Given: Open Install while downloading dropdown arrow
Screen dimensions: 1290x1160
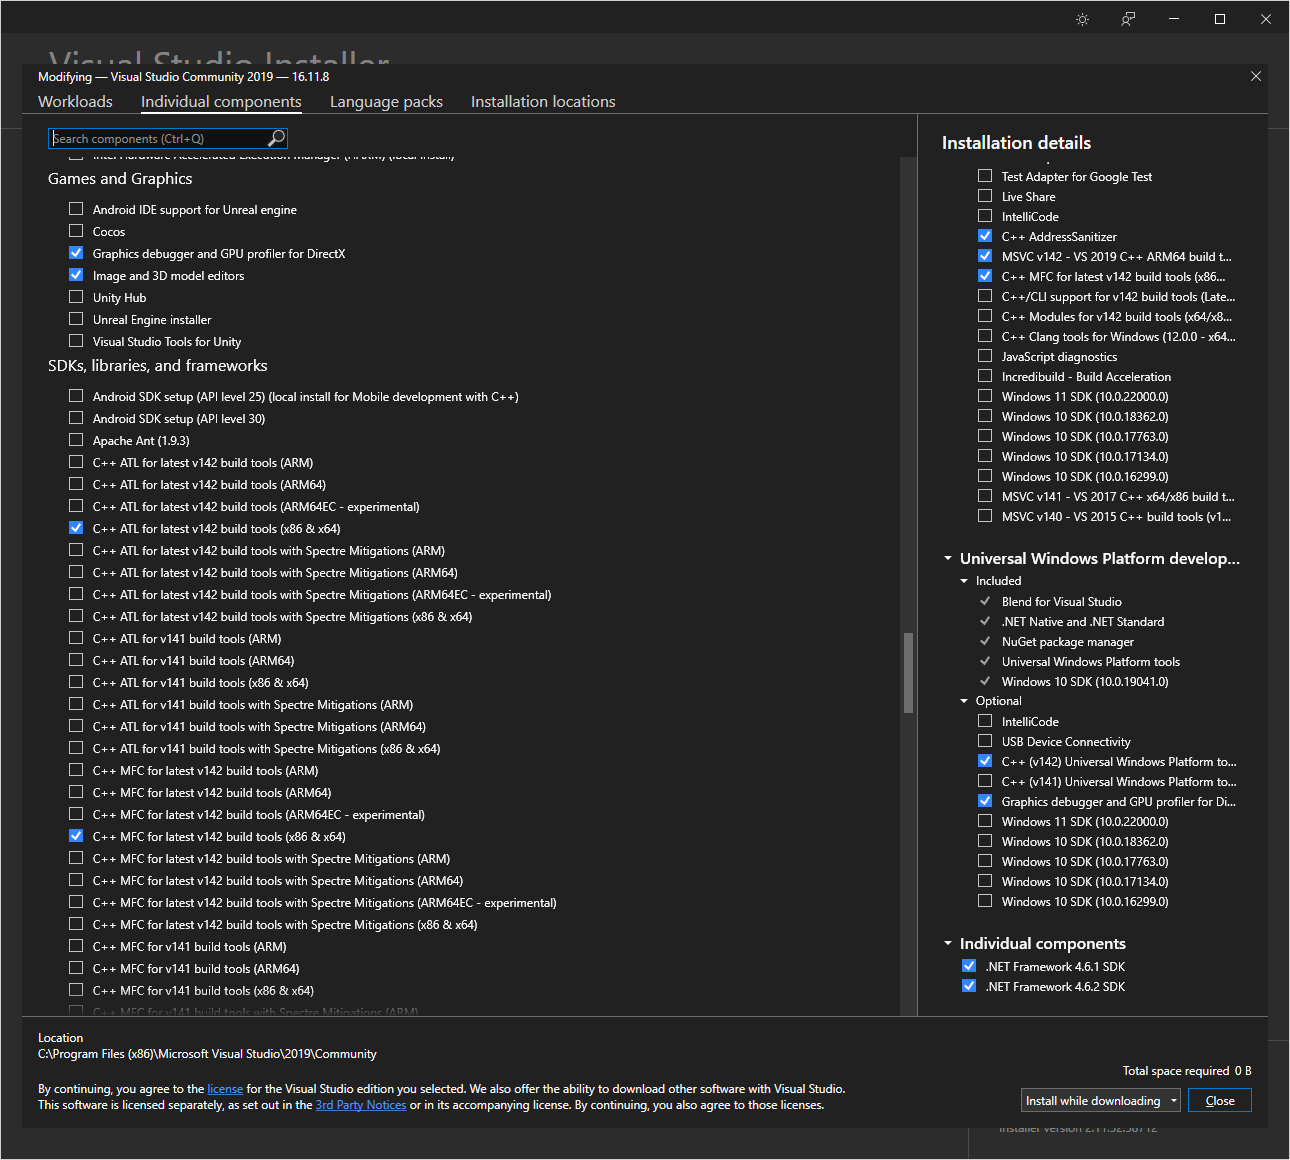Looking at the screenshot, I should [x=1174, y=1101].
